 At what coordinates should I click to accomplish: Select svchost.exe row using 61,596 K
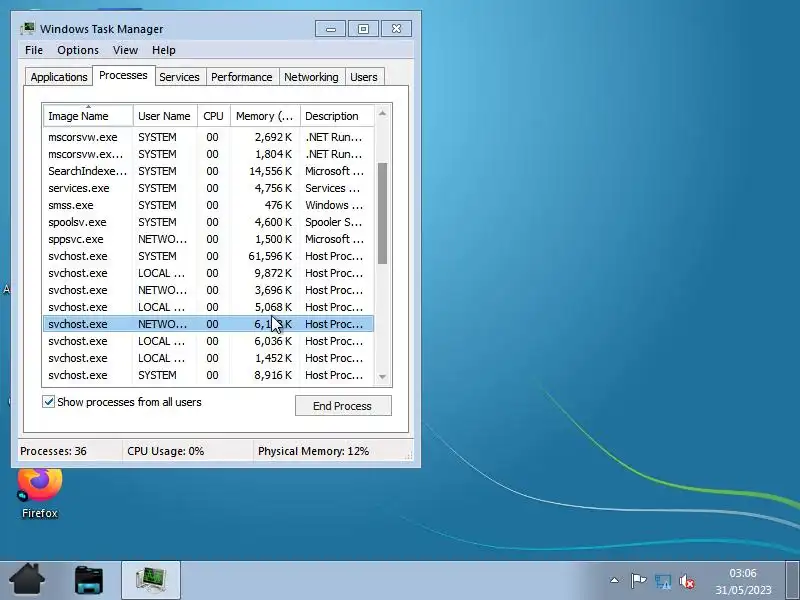(209, 256)
